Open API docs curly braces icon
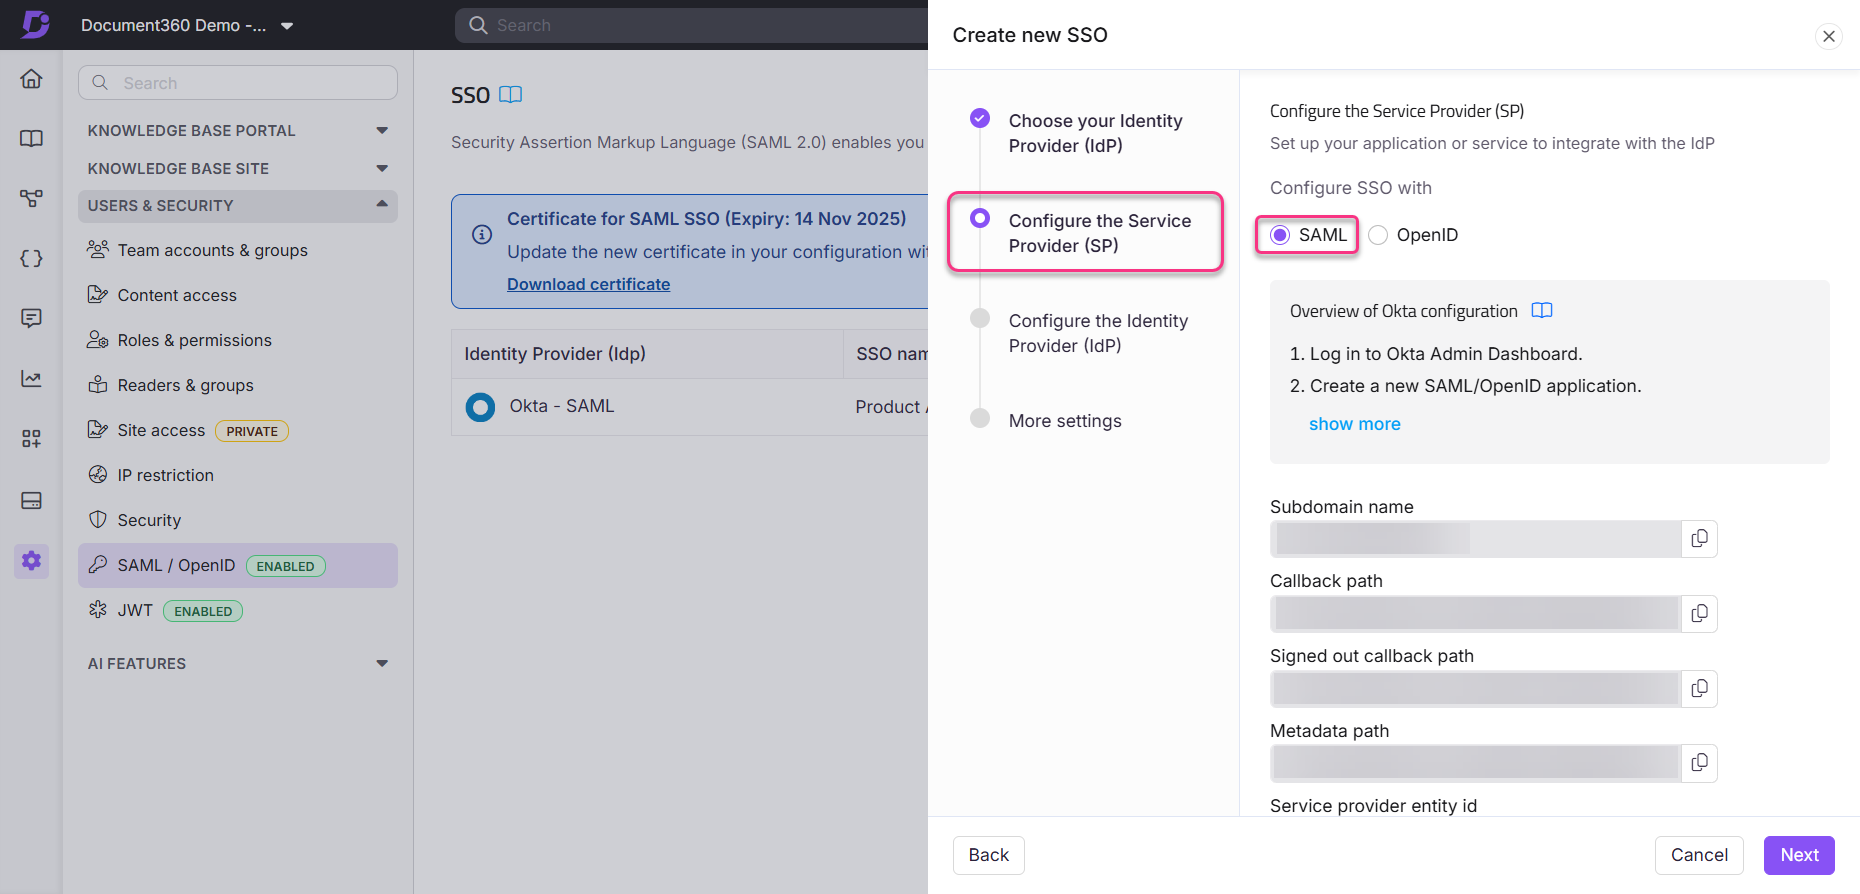1860x894 pixels. (31, 258)
